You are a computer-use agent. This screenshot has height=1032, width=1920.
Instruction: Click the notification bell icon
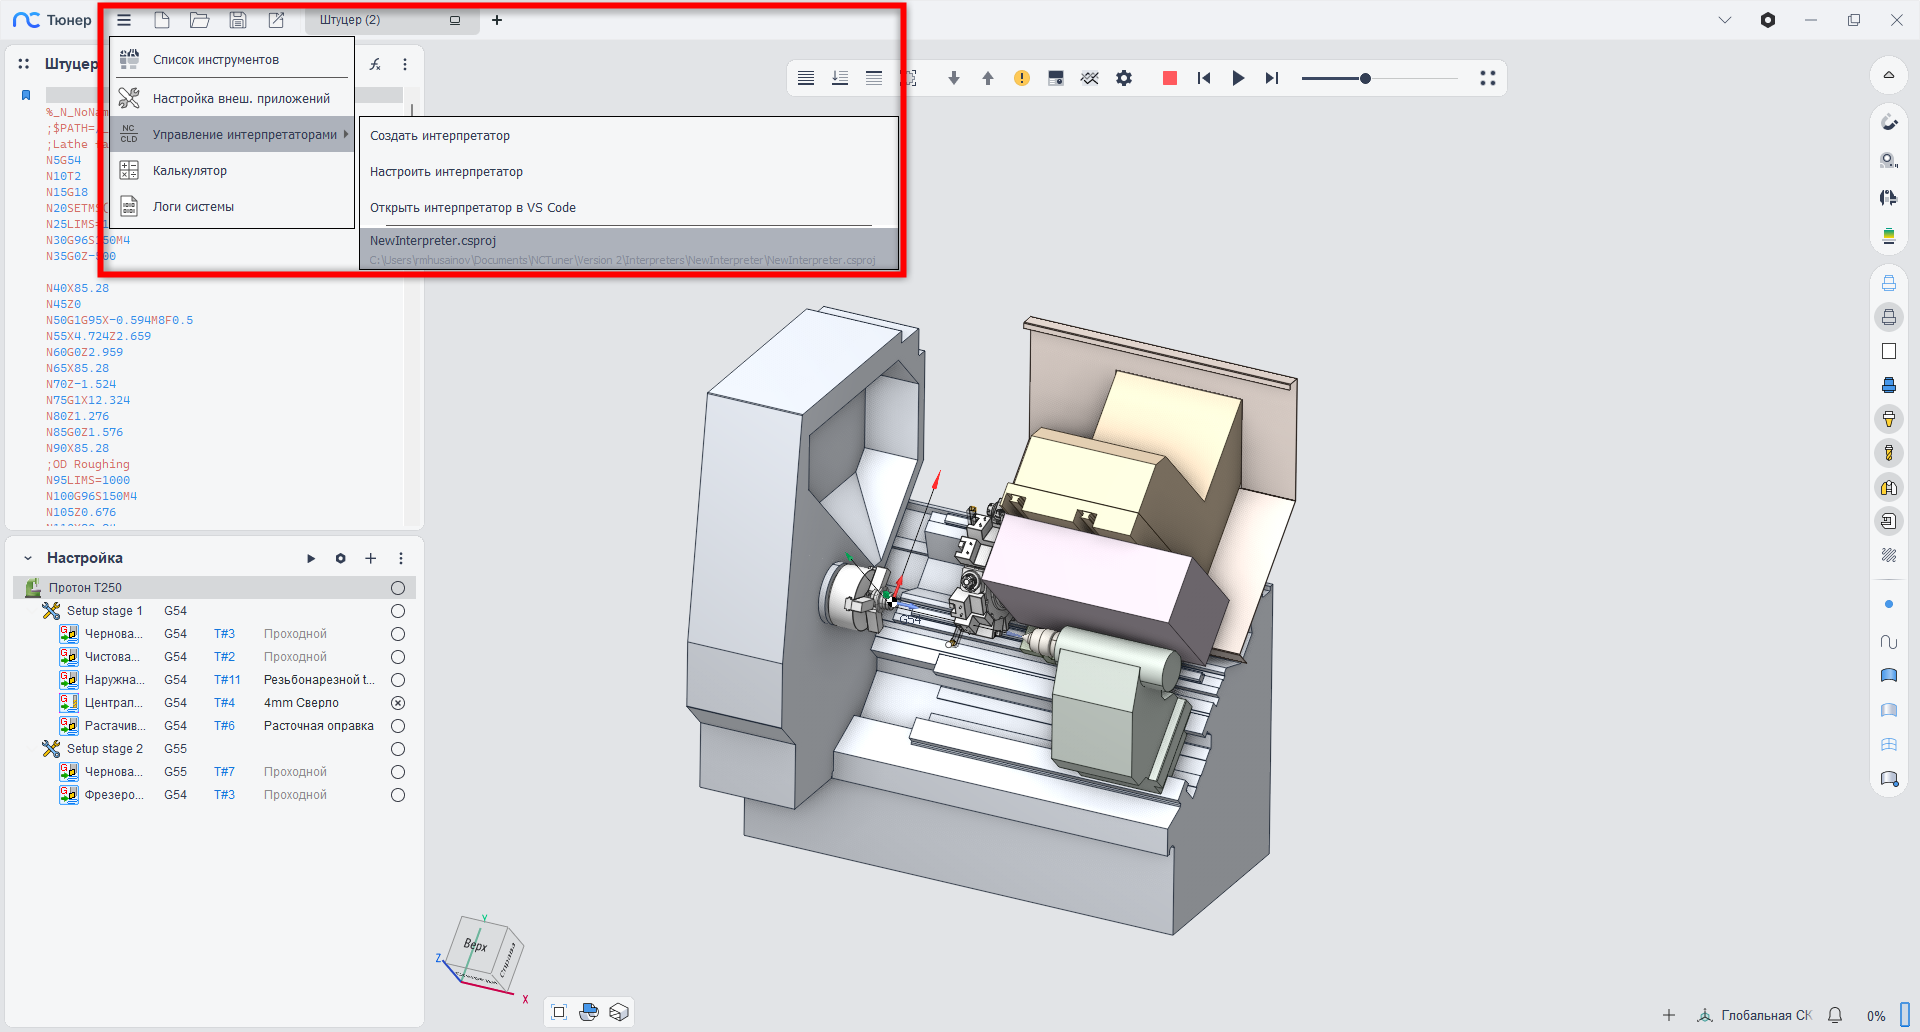1835,1015
